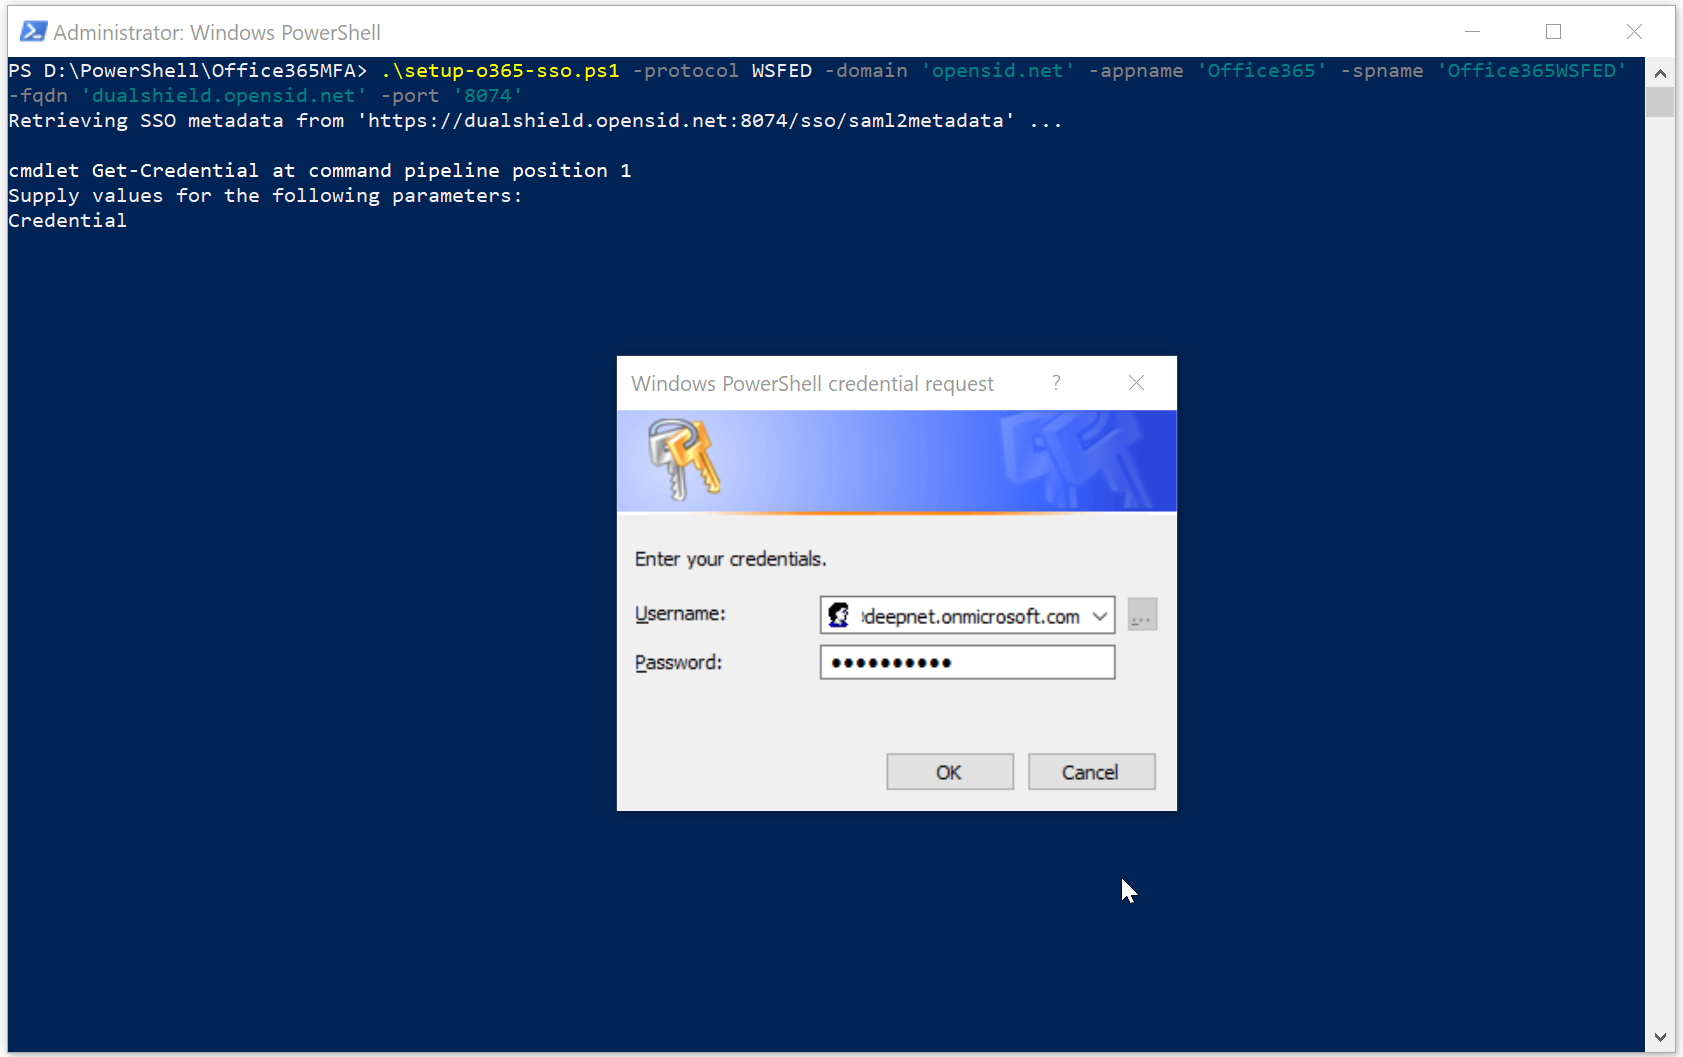
Task: Click the PowerShell icon in the title bar
Action: (x=33, y=32)
